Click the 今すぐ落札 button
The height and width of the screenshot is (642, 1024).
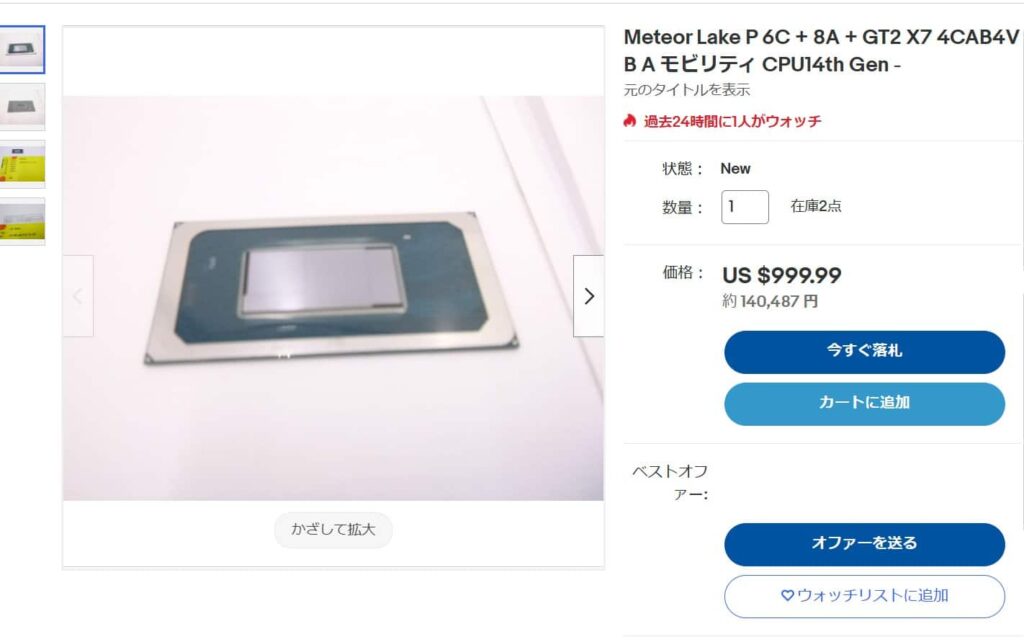click(x=864, y=351)
